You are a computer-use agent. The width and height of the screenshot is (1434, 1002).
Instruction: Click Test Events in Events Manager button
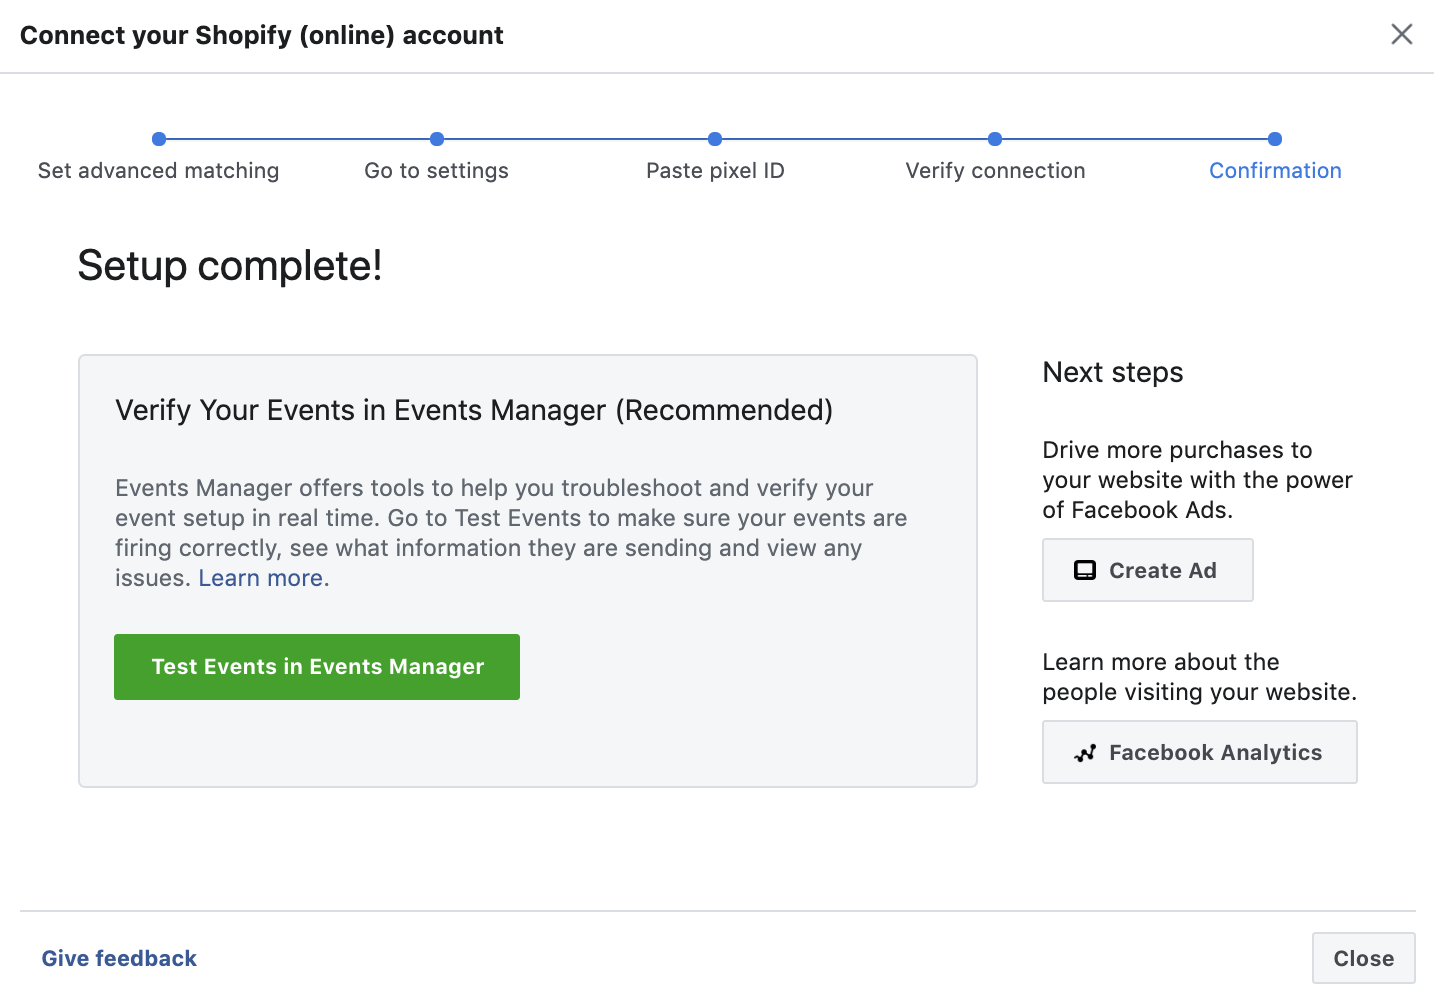coord(317,667)
